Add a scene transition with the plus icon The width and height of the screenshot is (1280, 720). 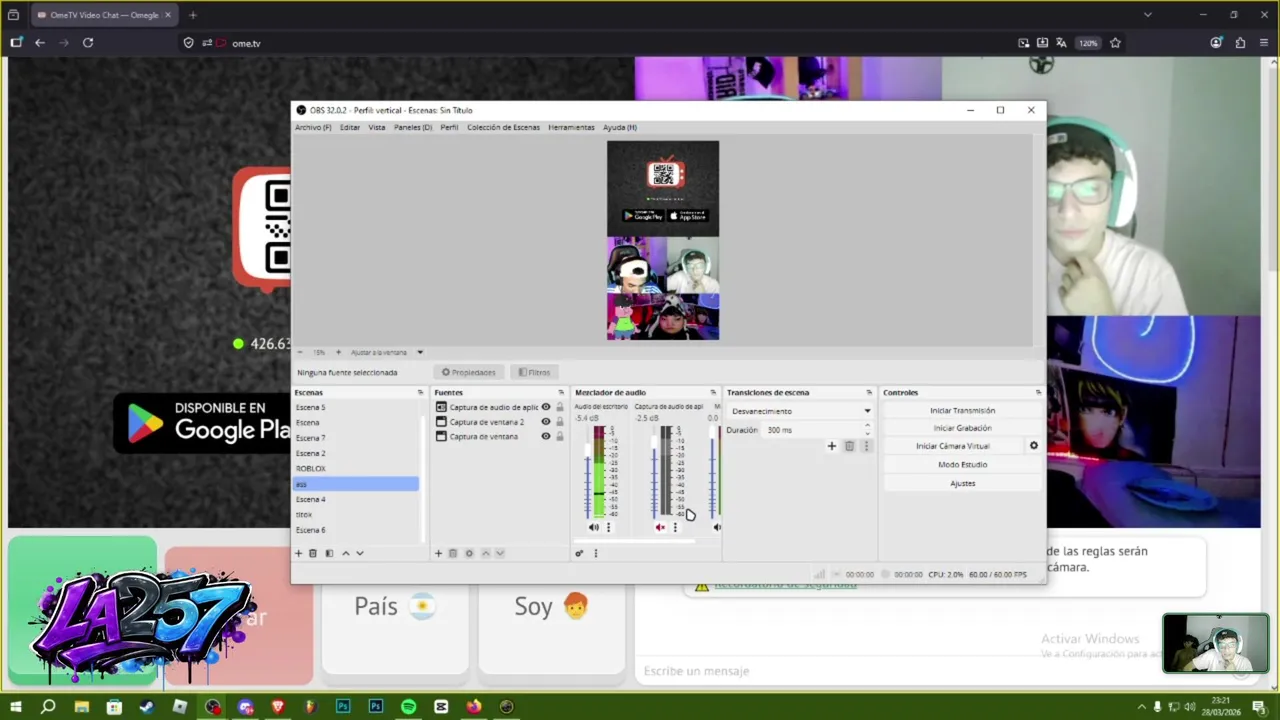coord(831,446)
